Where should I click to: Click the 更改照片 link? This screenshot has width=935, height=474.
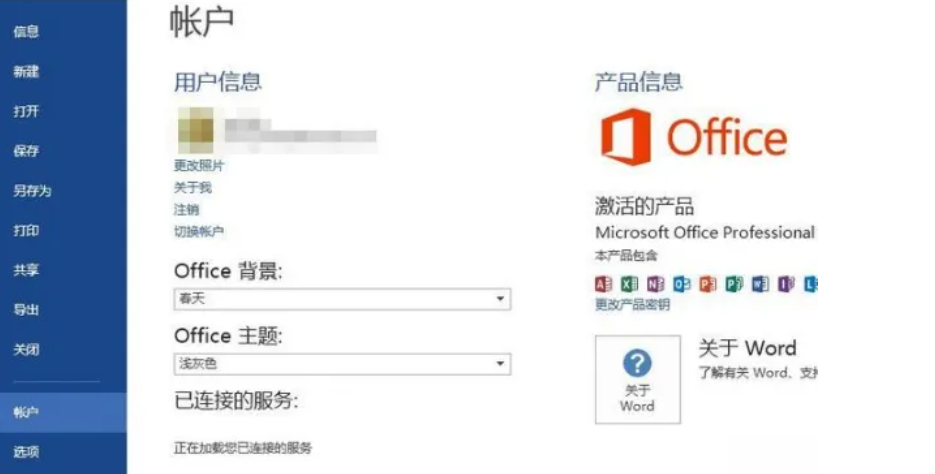pyautogui.click(x=199, y=166)
